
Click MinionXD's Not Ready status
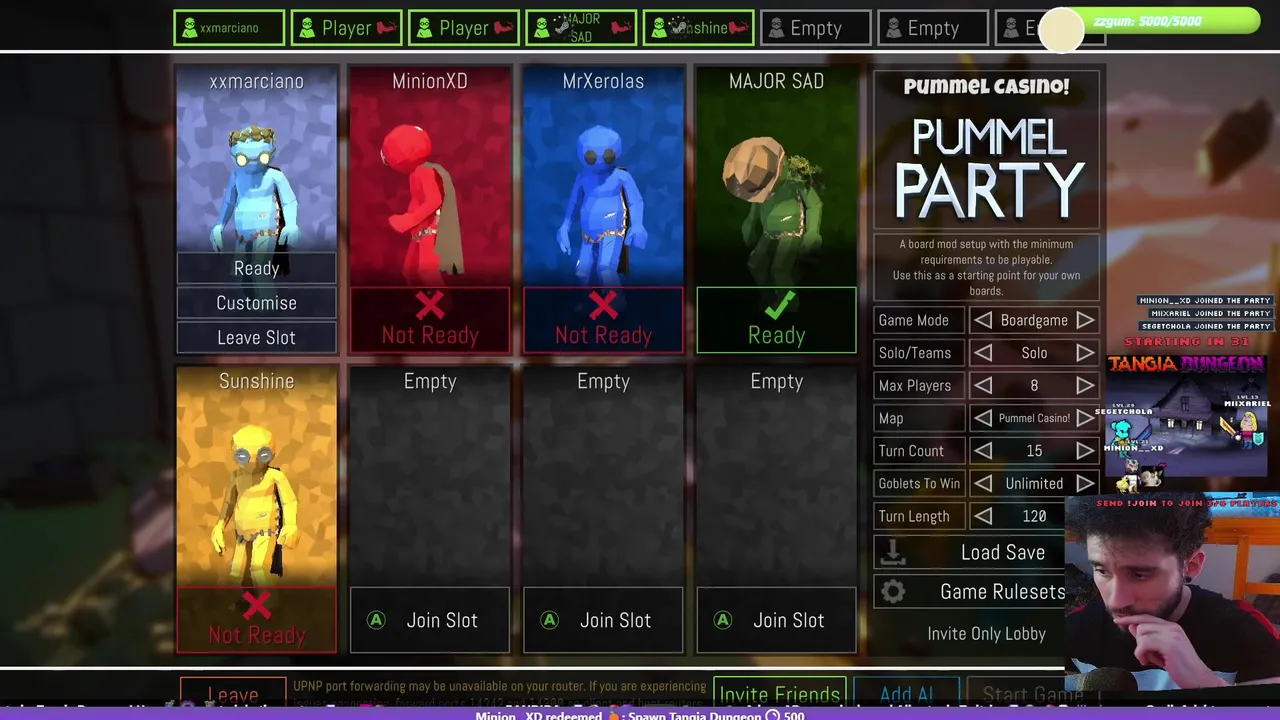pyautogui.click(x=430, y=320)
